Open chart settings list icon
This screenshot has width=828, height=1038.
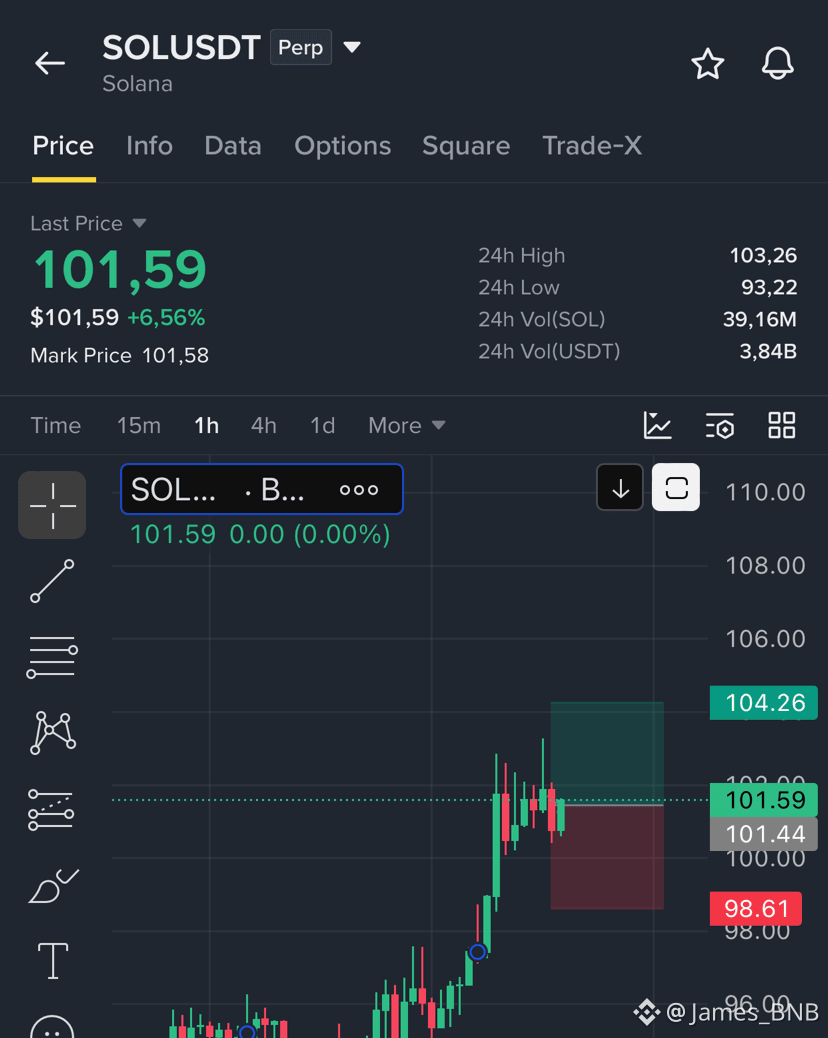point(719,426)
